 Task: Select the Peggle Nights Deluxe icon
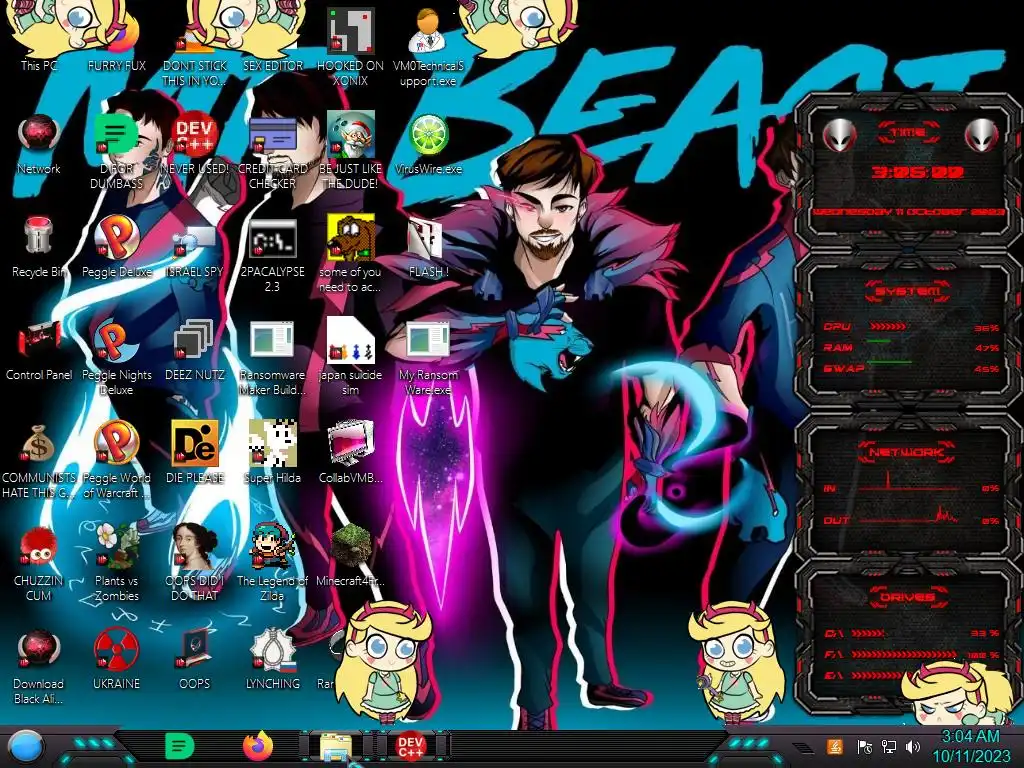[x=117, y=356]
